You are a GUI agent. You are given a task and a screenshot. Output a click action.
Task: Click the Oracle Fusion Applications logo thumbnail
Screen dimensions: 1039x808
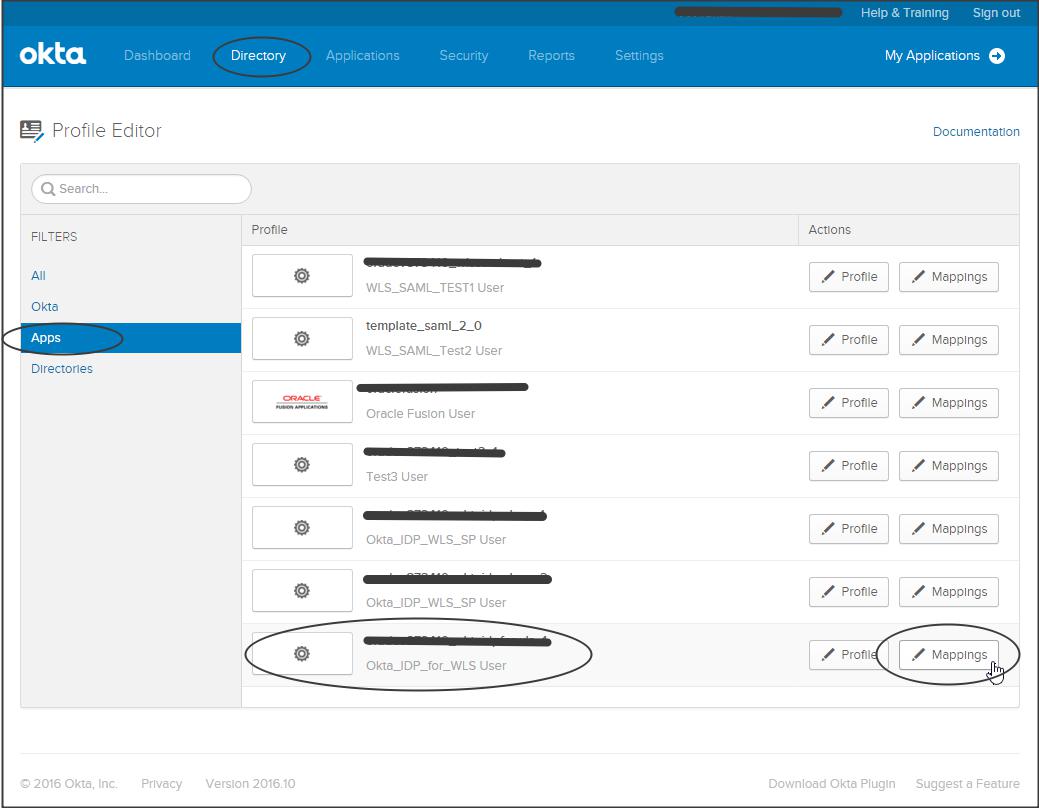click(x=302, y=402)
